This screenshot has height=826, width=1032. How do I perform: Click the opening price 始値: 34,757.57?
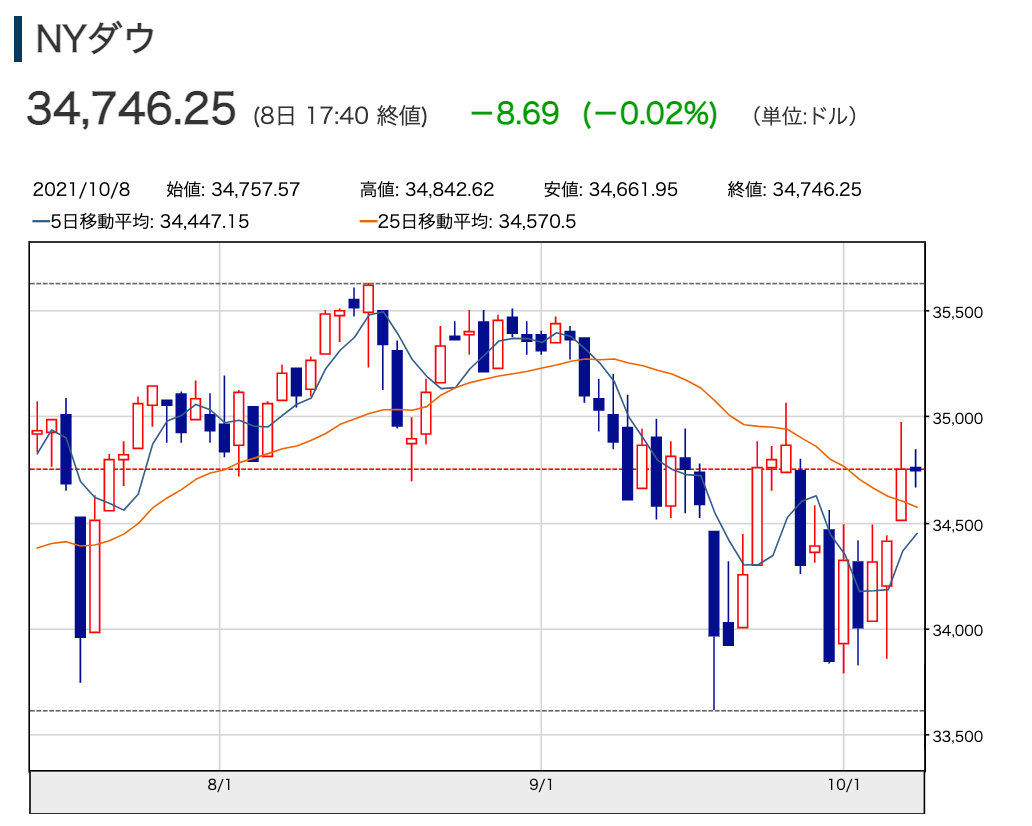tap(233, 190)
